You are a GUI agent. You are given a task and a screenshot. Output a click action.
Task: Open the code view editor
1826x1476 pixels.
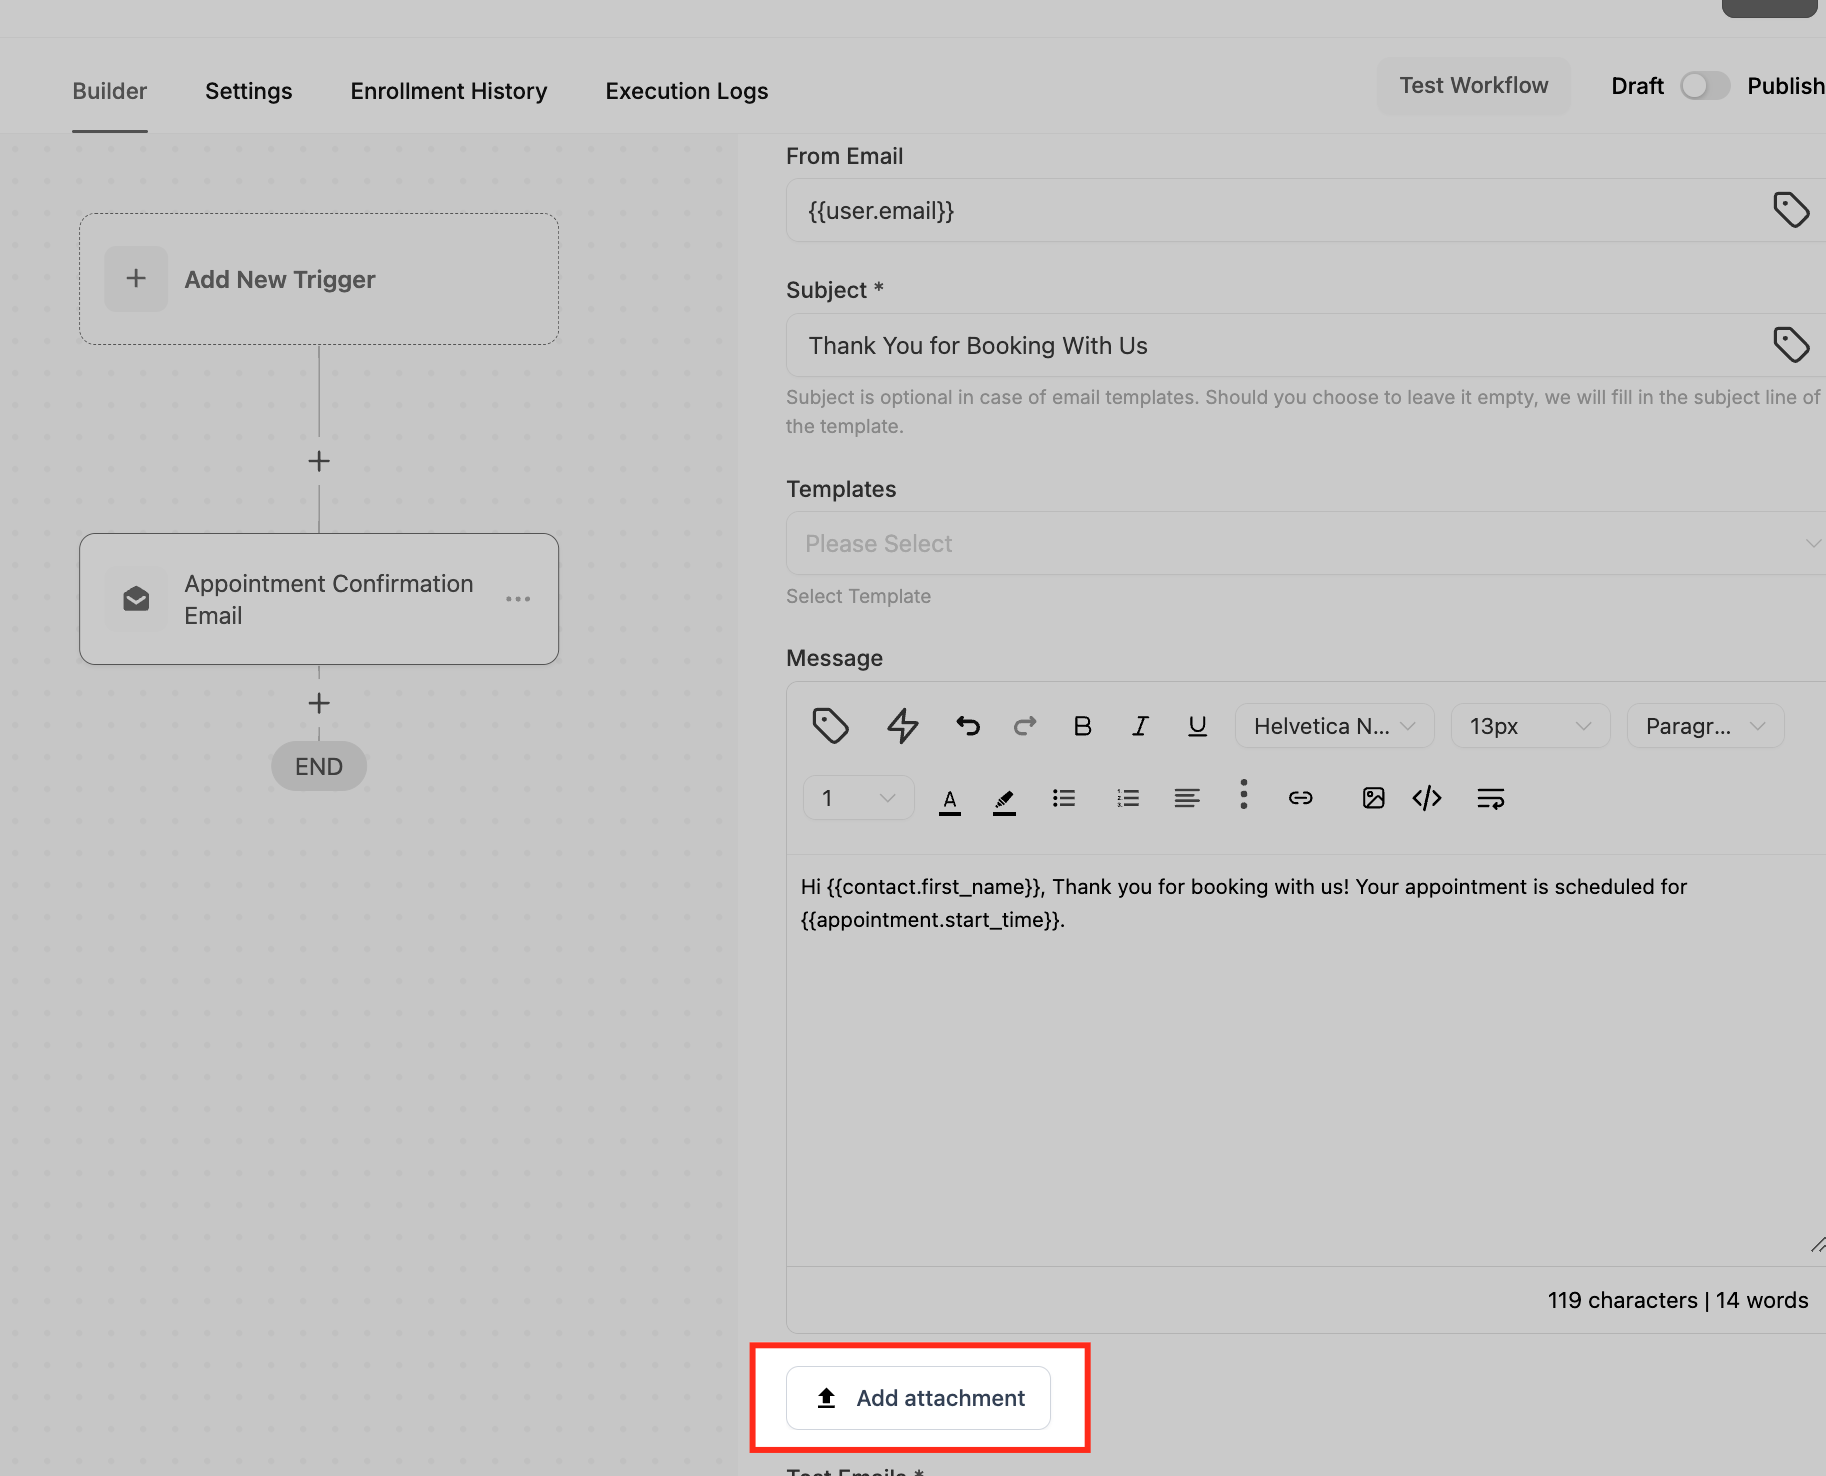click(x=1426, y=797)
